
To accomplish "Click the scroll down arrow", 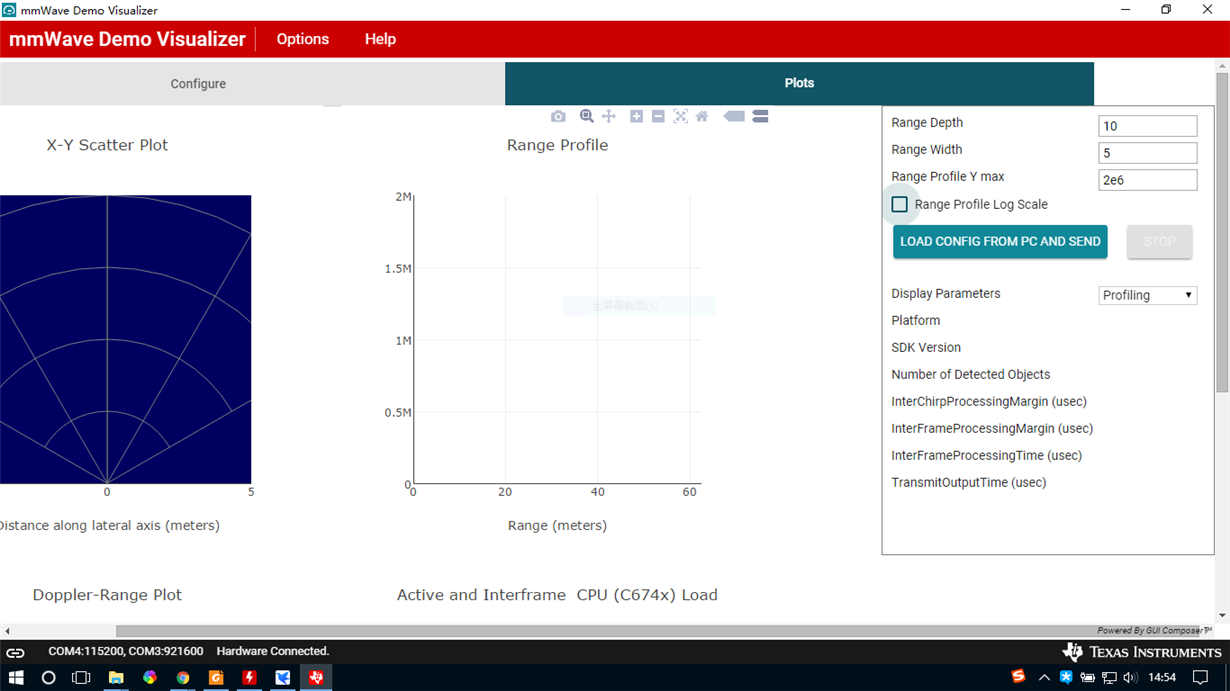I will [x=1222, y=616].
